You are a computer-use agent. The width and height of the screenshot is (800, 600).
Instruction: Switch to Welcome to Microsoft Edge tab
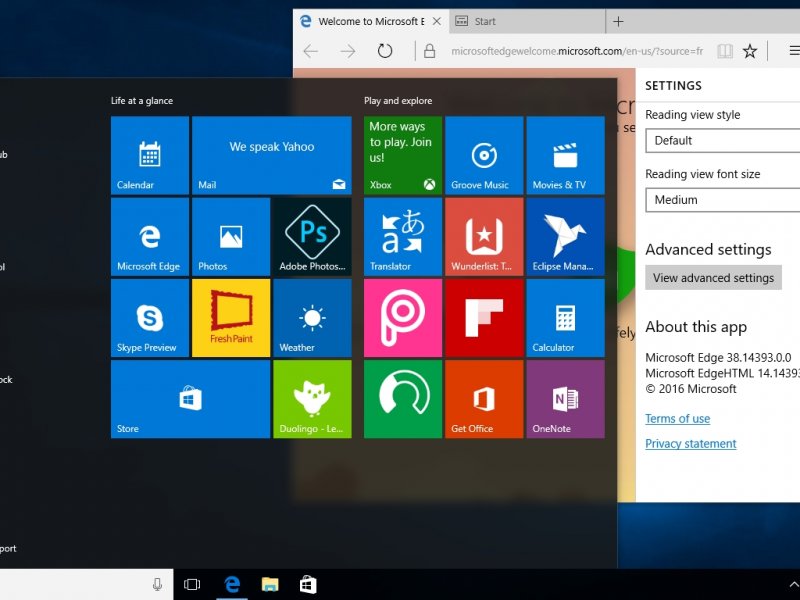point(371,21)
